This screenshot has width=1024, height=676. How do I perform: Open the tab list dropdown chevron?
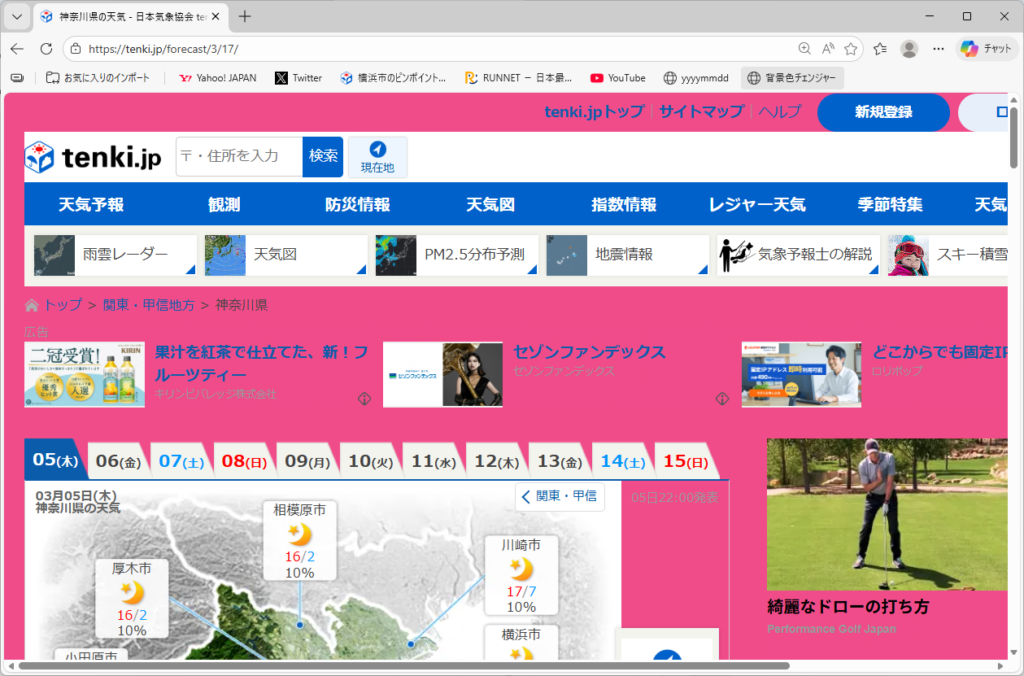tap(17, 16)
